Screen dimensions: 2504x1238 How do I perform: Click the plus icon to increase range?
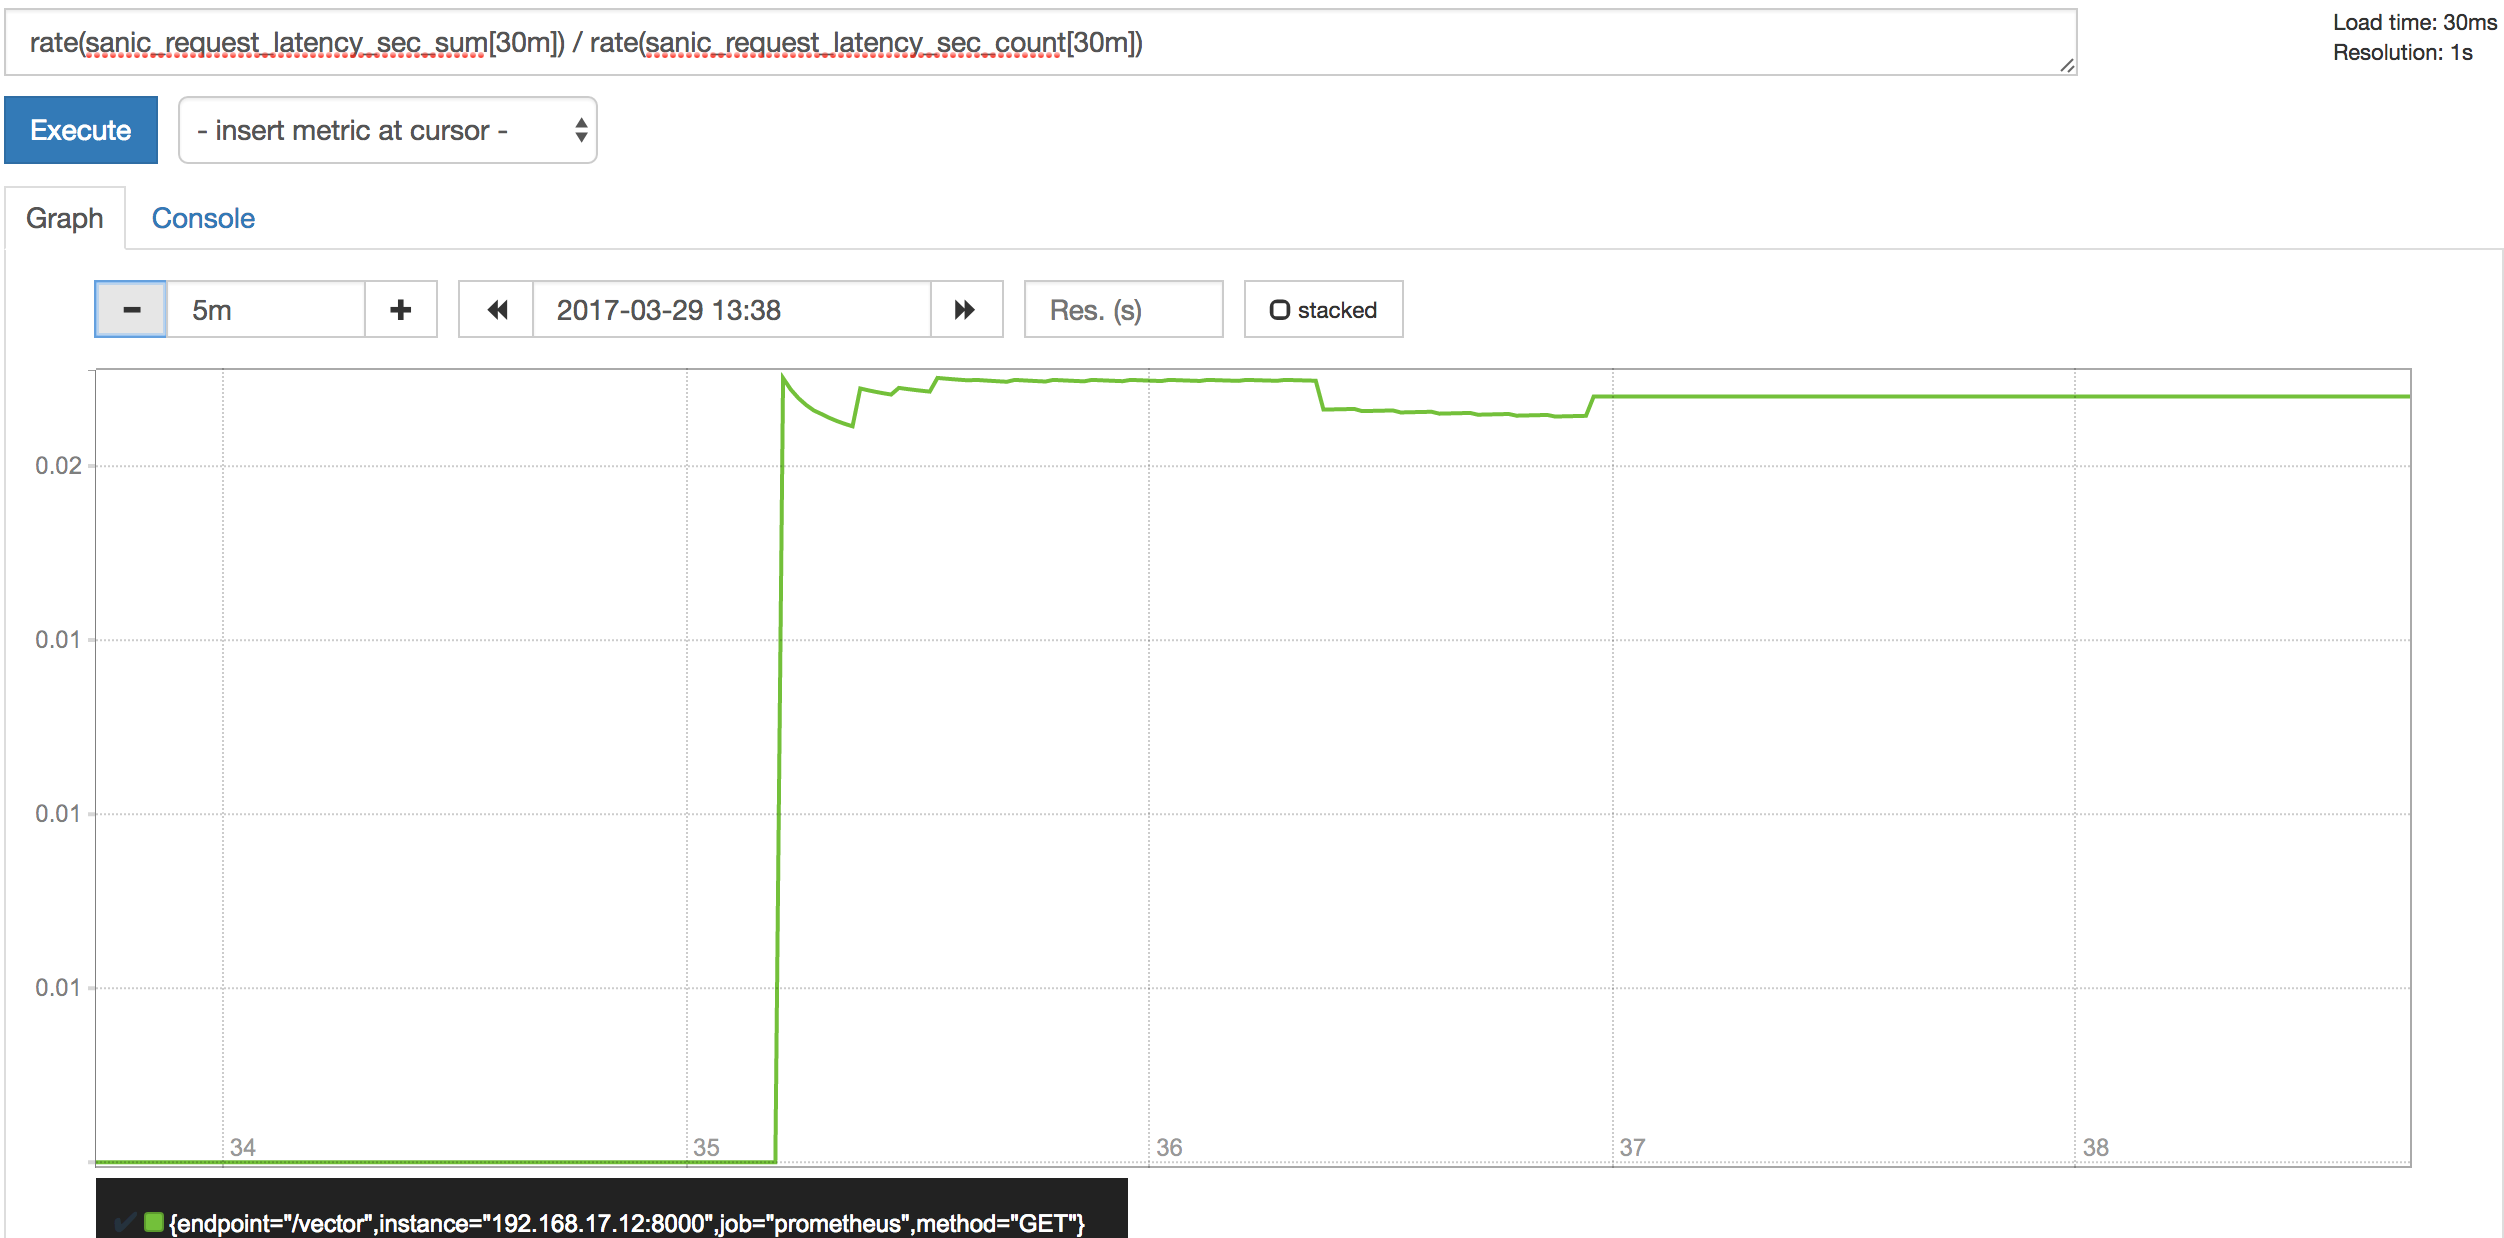pyautogui.click(x=401, y=310)
